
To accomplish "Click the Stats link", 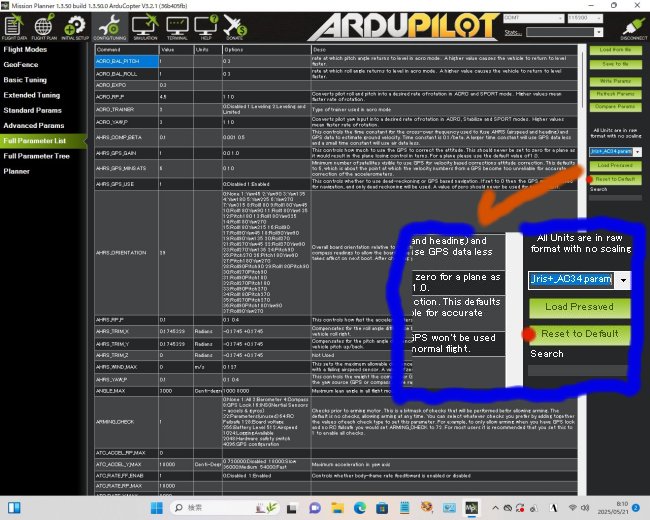I will click(513, 33).
